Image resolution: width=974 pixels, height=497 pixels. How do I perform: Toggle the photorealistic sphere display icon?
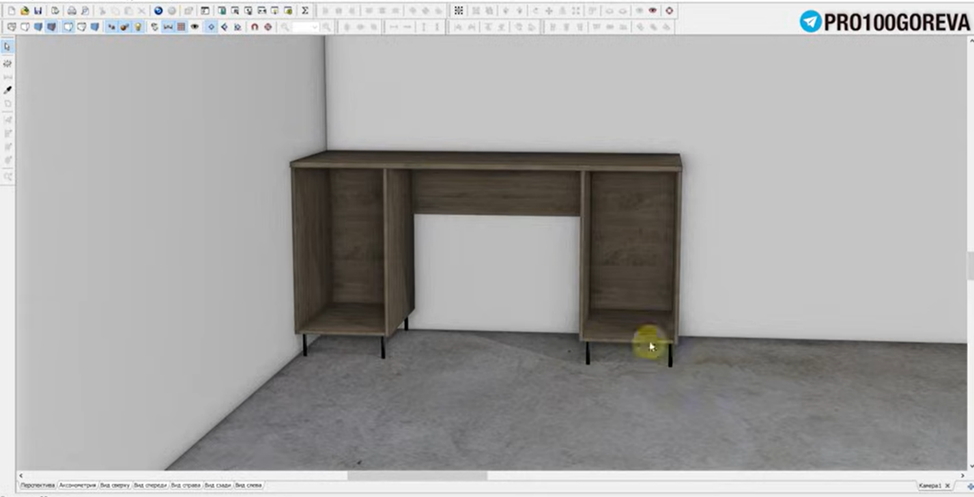tap(124, 27)
